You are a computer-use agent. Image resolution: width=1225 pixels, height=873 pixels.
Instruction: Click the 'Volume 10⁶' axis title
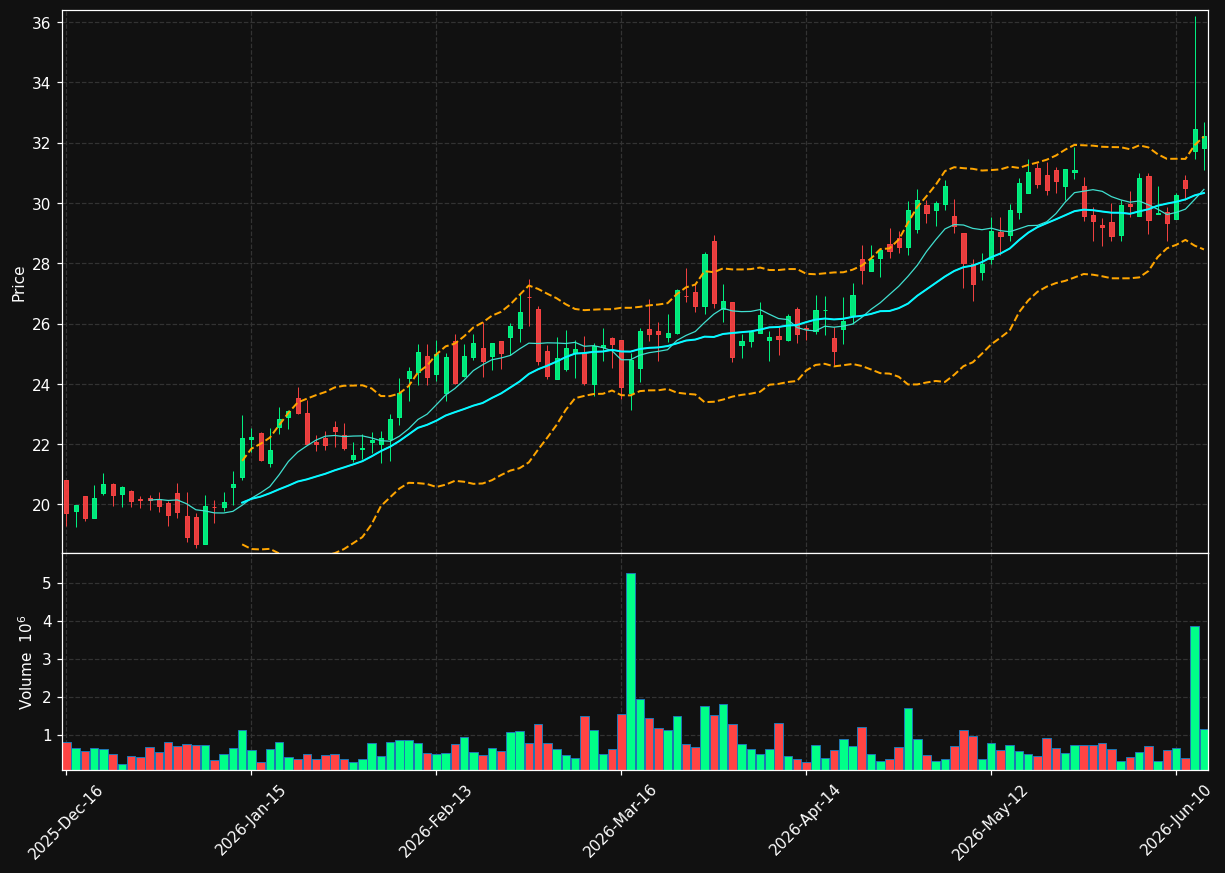pyautogui.click(x=24, y=662)
